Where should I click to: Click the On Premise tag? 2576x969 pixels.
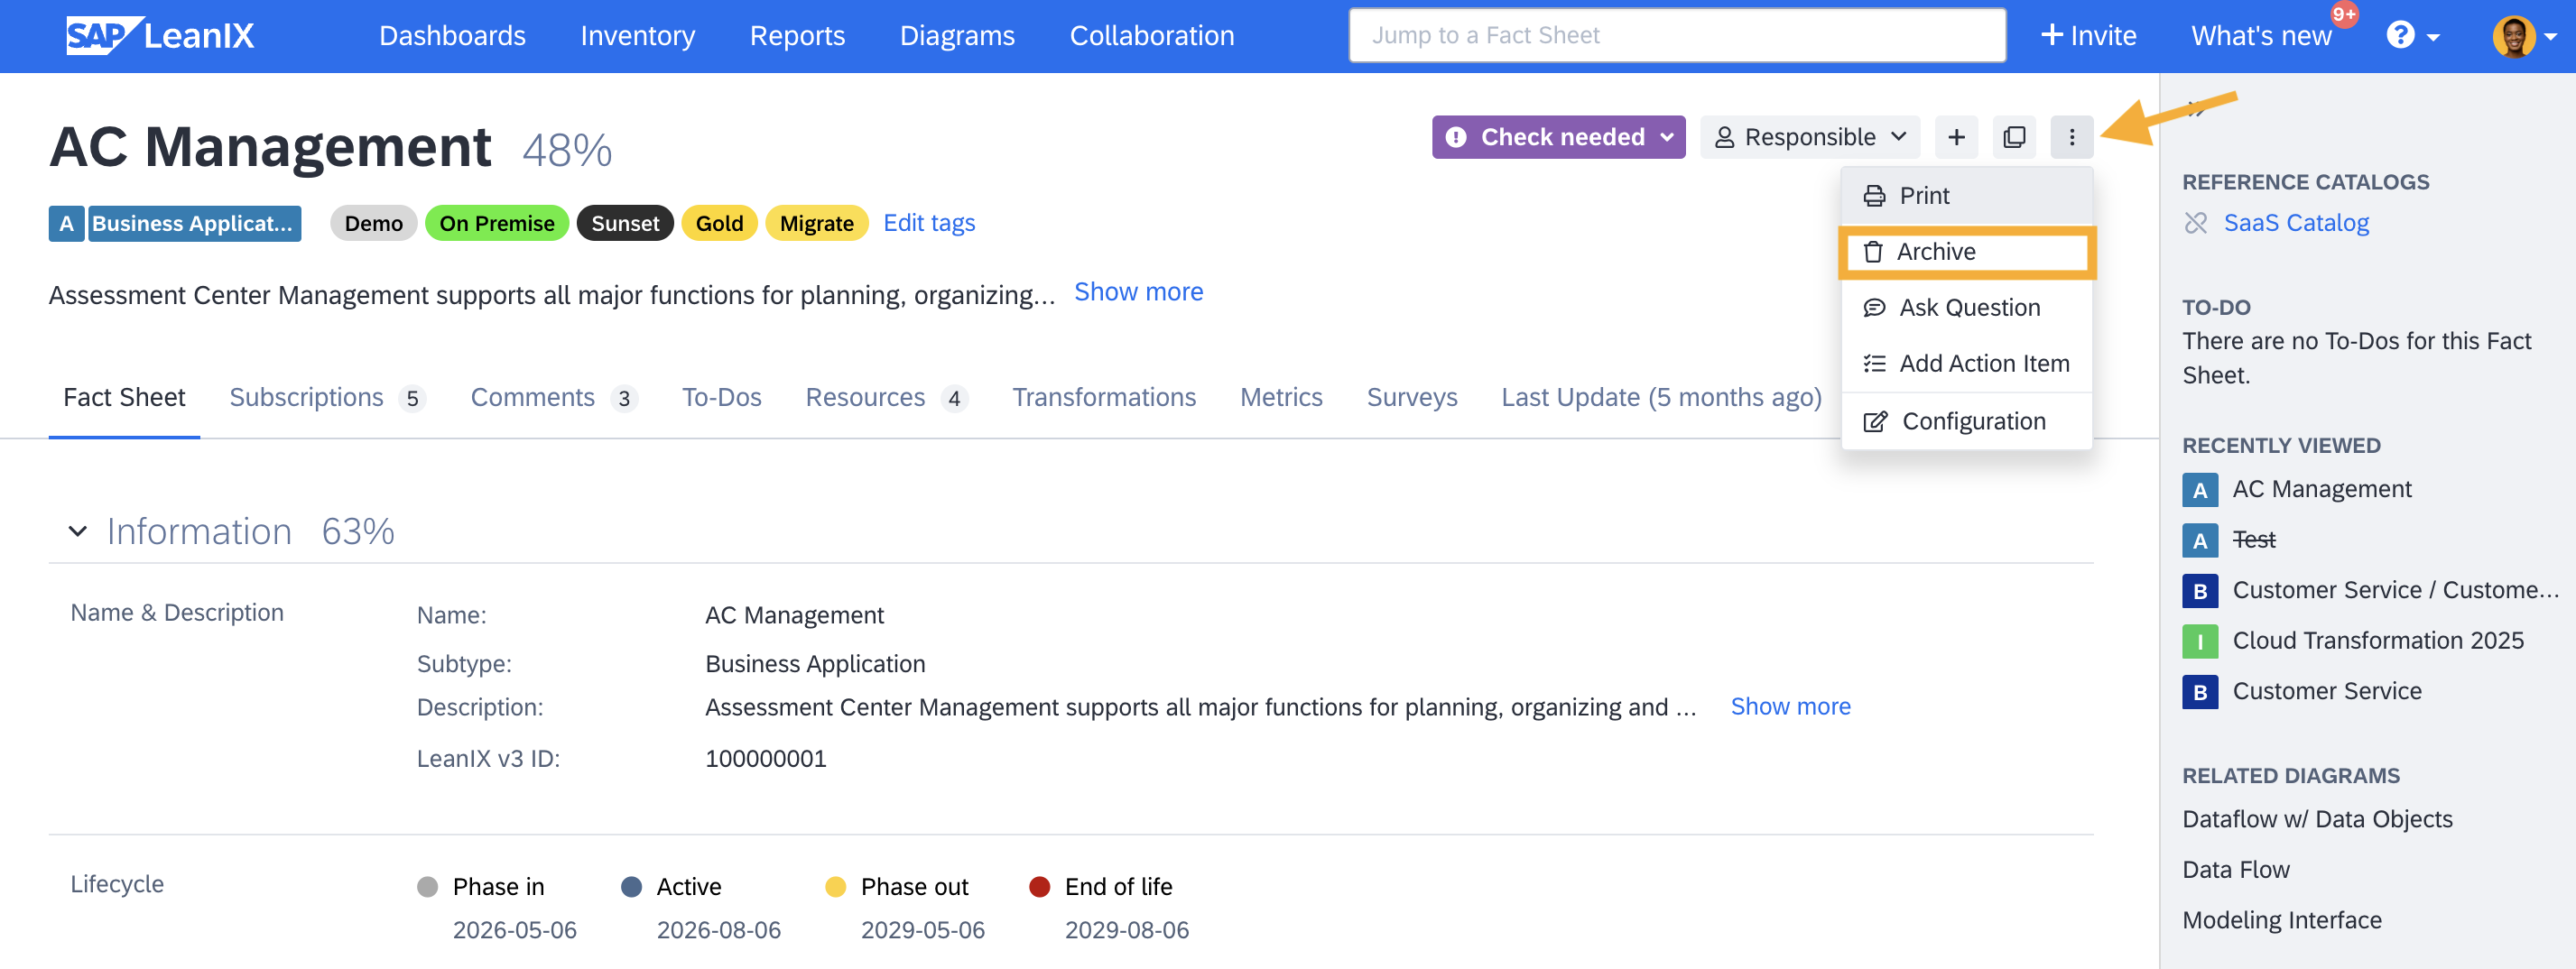point(497,223)
